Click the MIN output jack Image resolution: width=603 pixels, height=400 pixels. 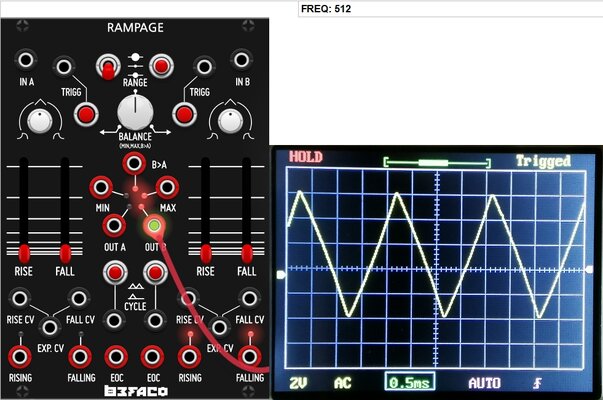click(x=101, y=188)
